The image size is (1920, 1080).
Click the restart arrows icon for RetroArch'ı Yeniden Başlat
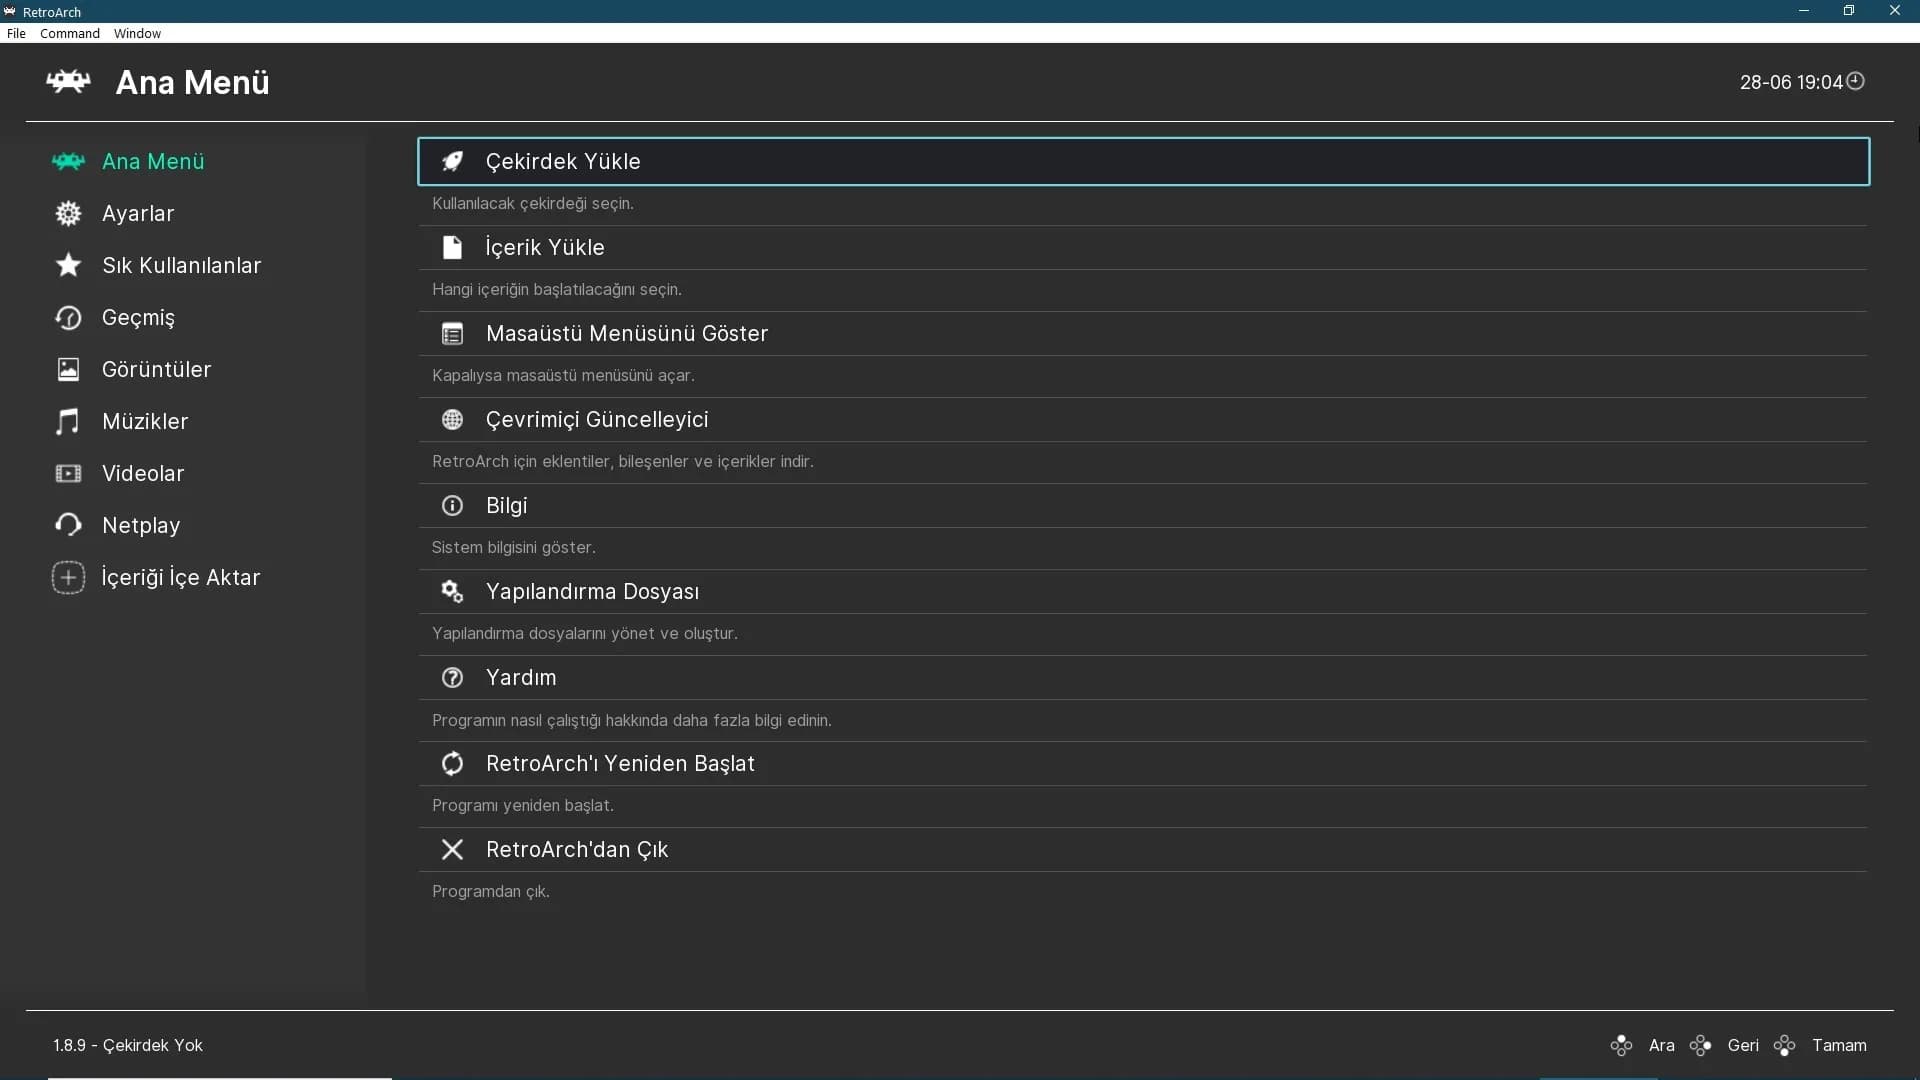tap(452, 763)
